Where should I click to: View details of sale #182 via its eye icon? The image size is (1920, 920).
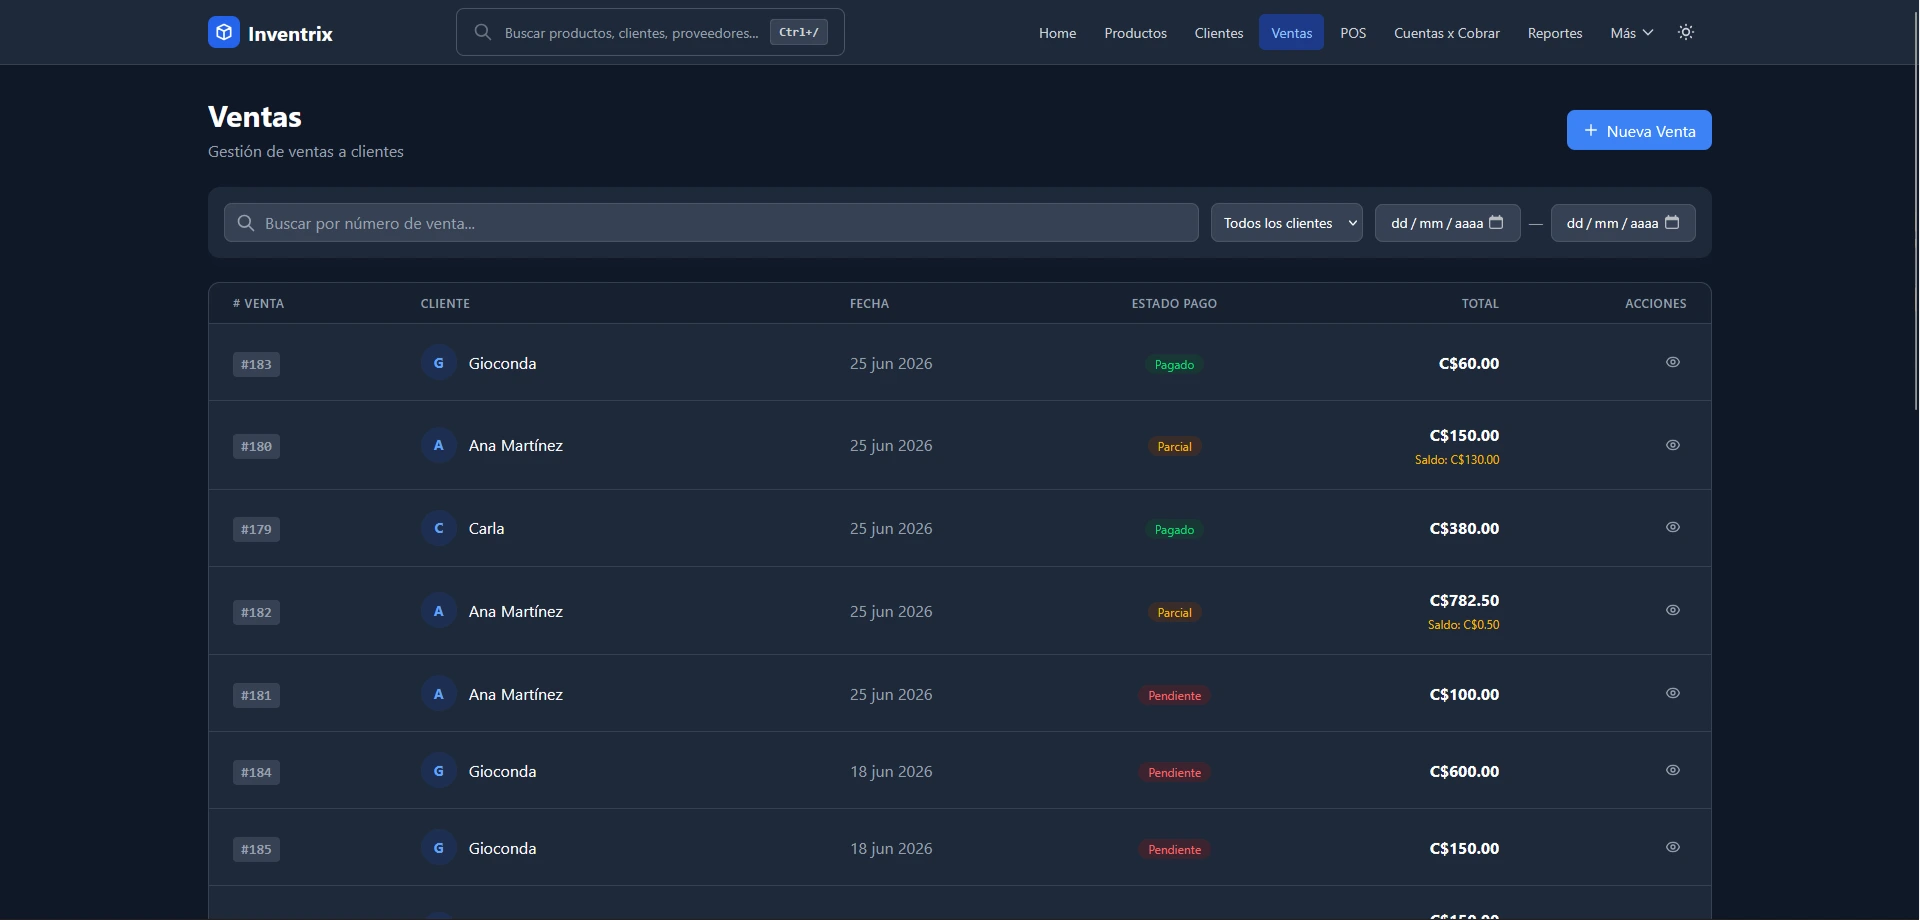click(1673, 610)
